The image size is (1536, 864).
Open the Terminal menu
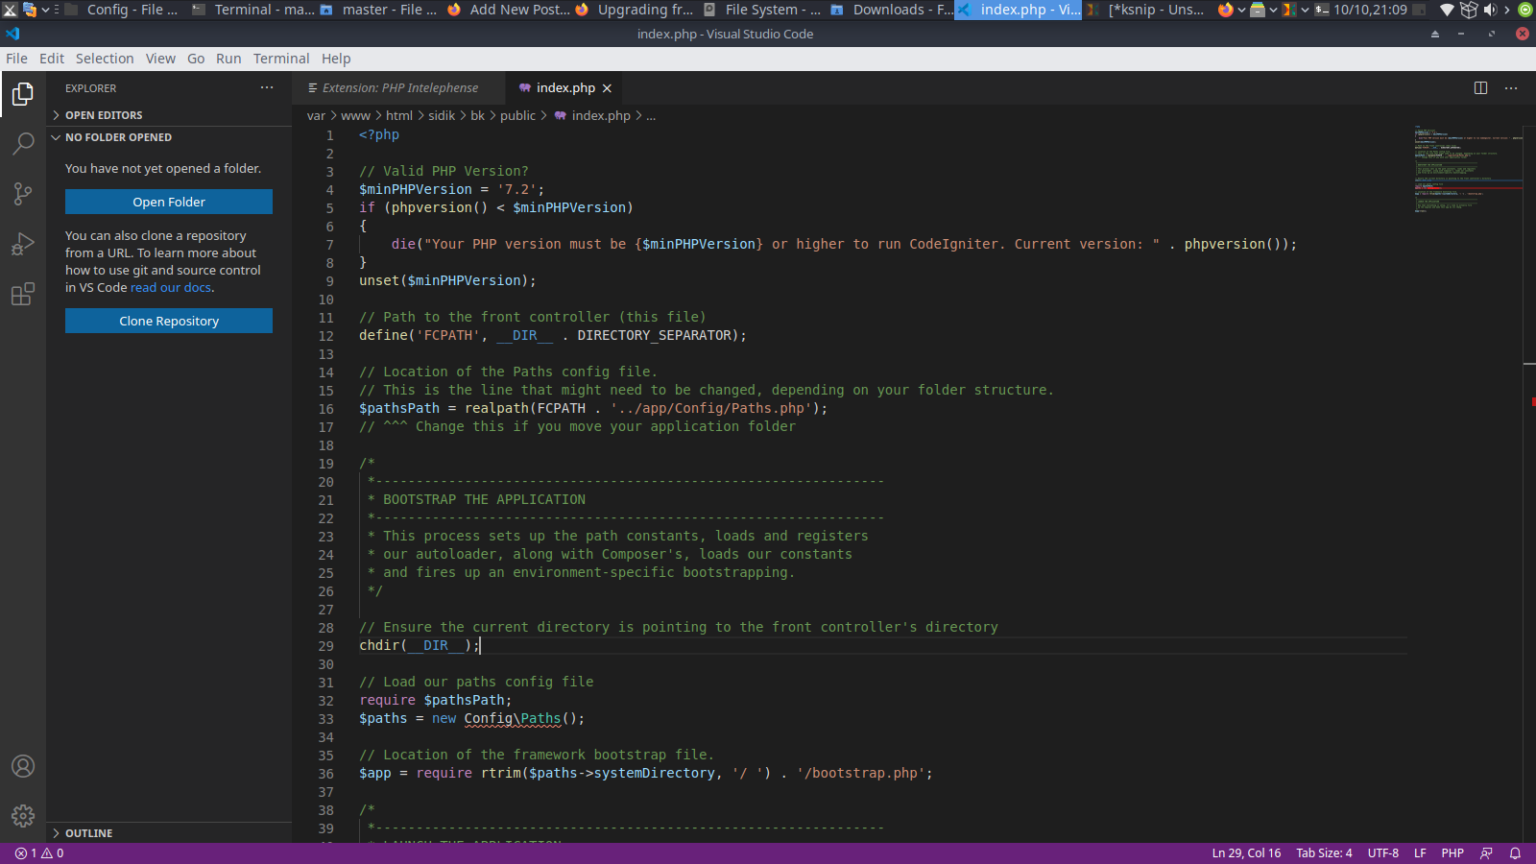pyautogui.click(x=281, y=58)
